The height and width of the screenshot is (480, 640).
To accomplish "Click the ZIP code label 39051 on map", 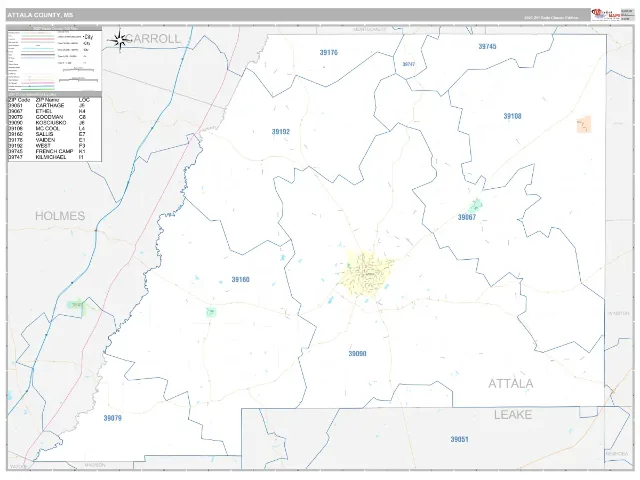I will tap(459, 439).
